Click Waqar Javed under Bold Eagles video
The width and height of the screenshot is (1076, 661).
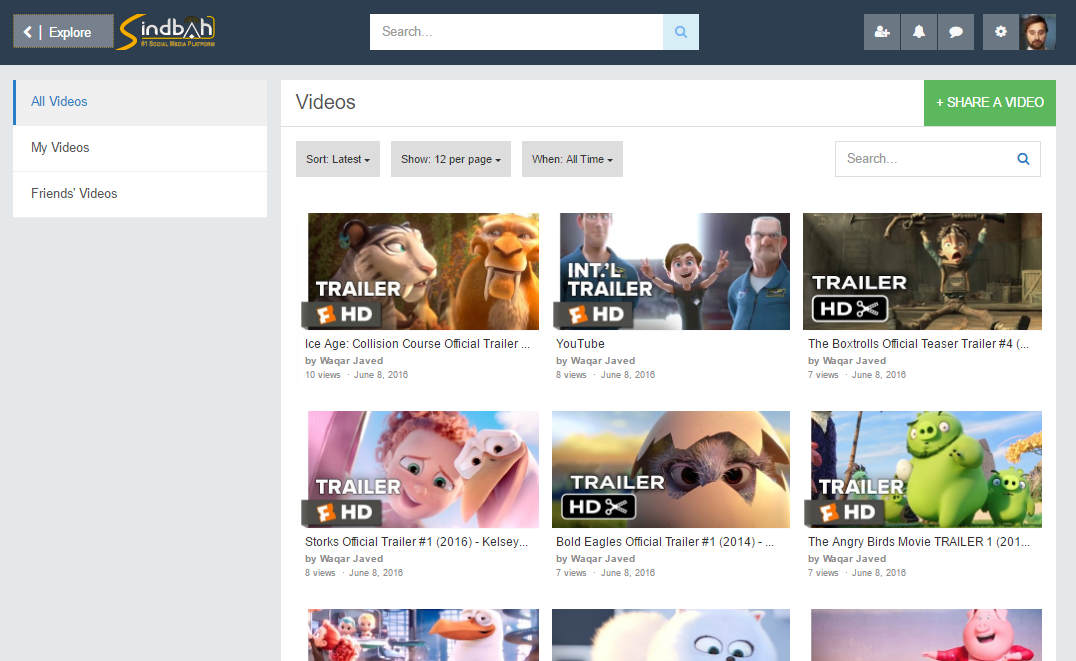603,559
